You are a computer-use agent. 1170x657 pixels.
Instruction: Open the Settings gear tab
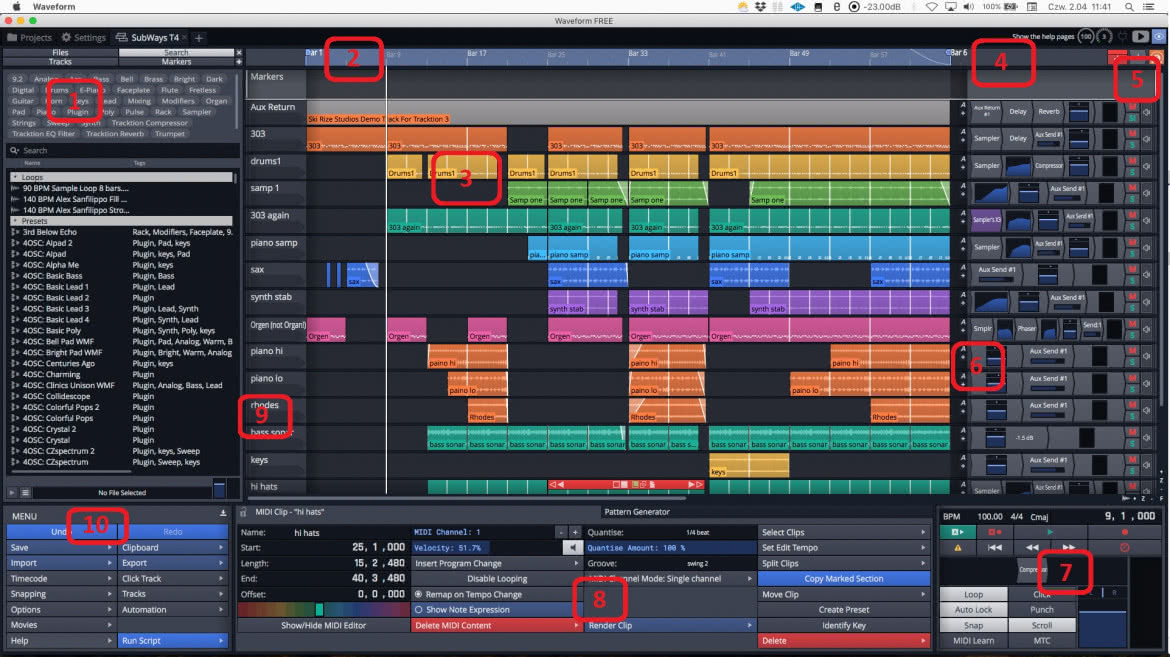coord(83,37)
